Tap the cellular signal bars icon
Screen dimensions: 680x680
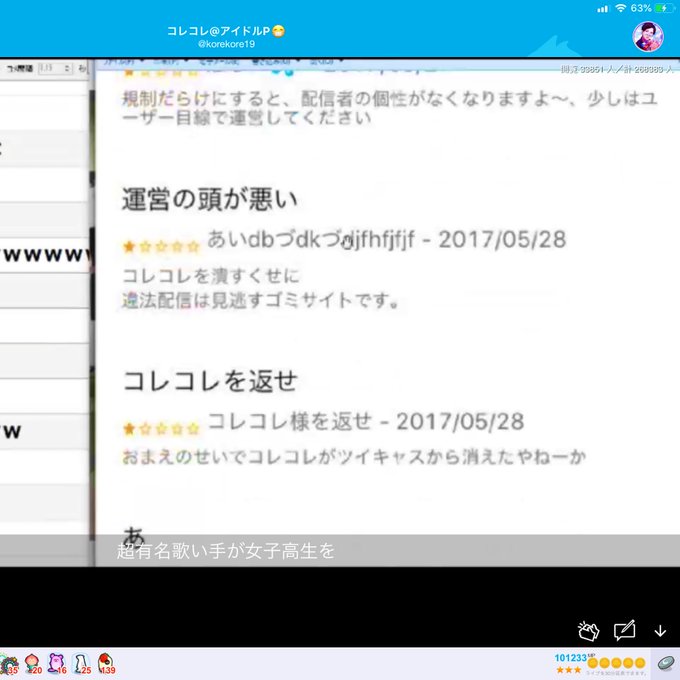pos(602,9)
